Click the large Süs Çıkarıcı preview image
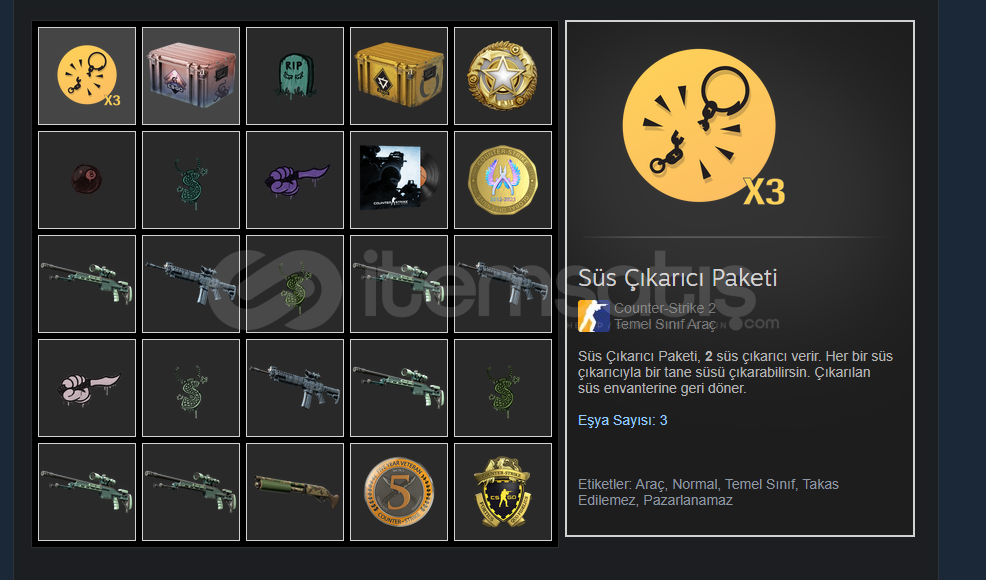The height and width of the screenshot is (580, 986). point(702,128)
